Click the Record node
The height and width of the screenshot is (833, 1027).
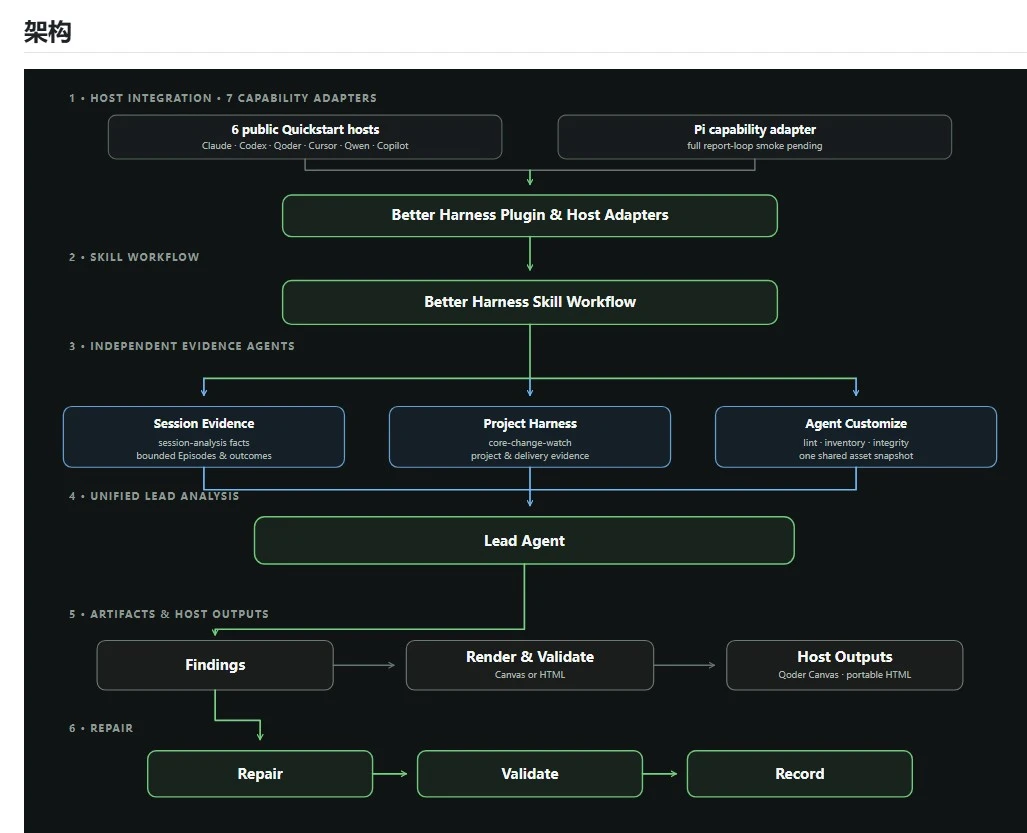point(800,774)
